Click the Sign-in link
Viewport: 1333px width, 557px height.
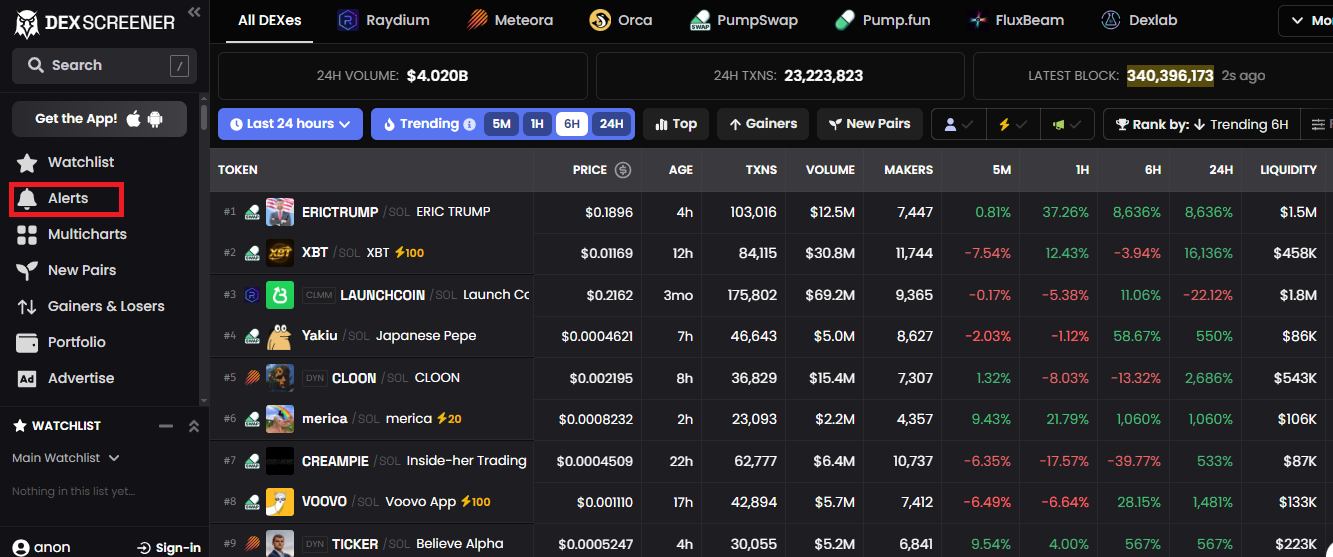click(x=169, y=547)
